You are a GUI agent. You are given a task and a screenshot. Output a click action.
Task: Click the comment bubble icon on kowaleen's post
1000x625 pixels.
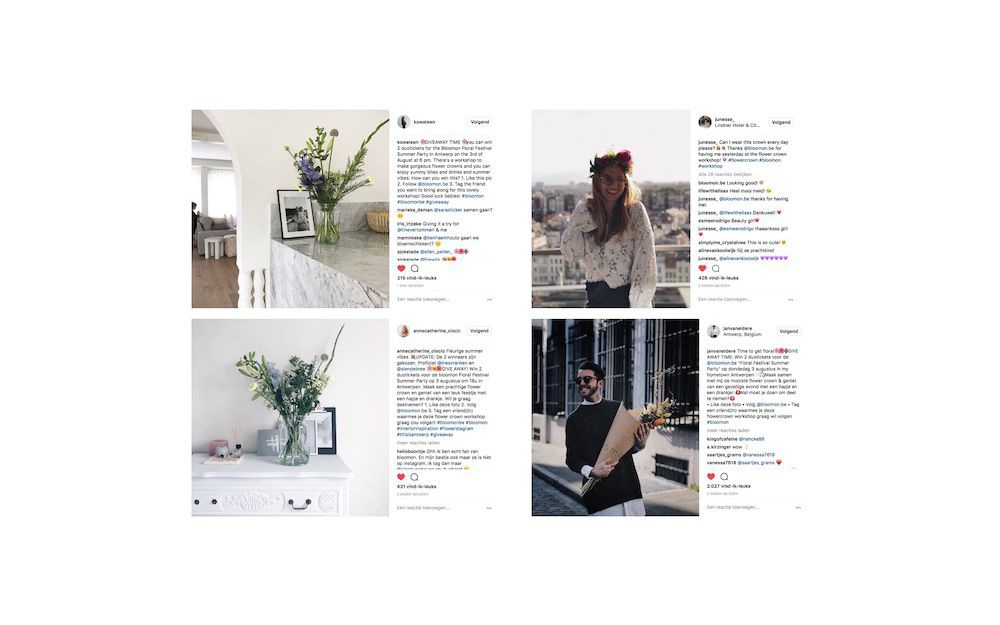coord(415,268)
